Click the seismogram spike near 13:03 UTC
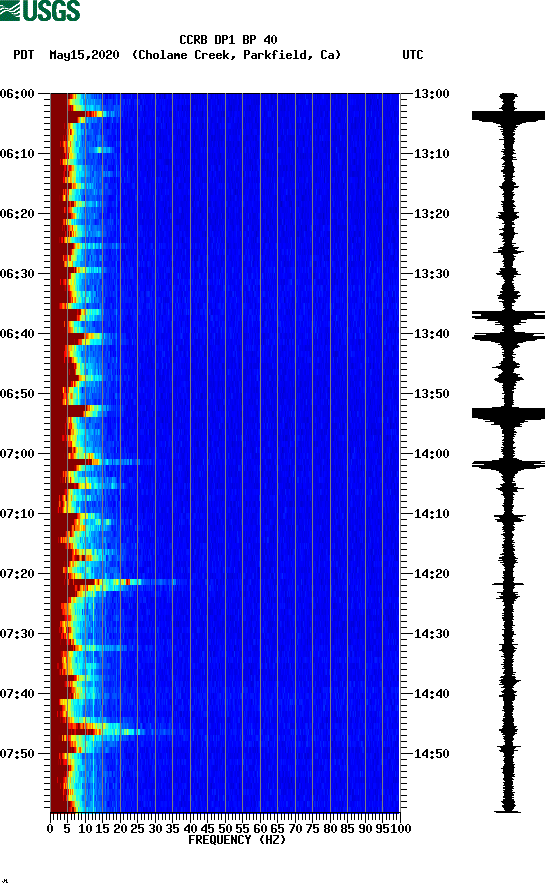Viewport: 552px width, 892px height. pos(508,116)
